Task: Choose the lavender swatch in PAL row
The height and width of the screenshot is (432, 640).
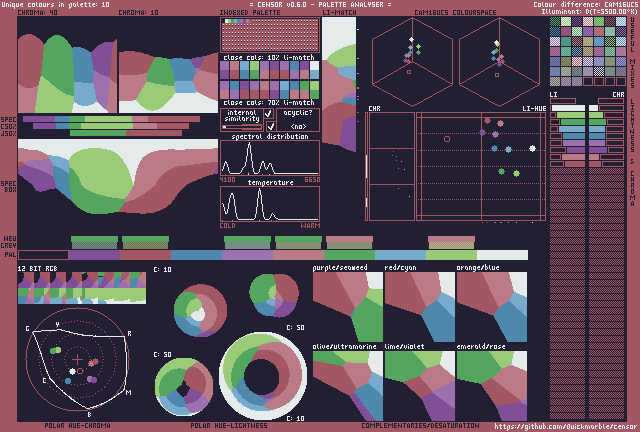Action: [247, 255]
